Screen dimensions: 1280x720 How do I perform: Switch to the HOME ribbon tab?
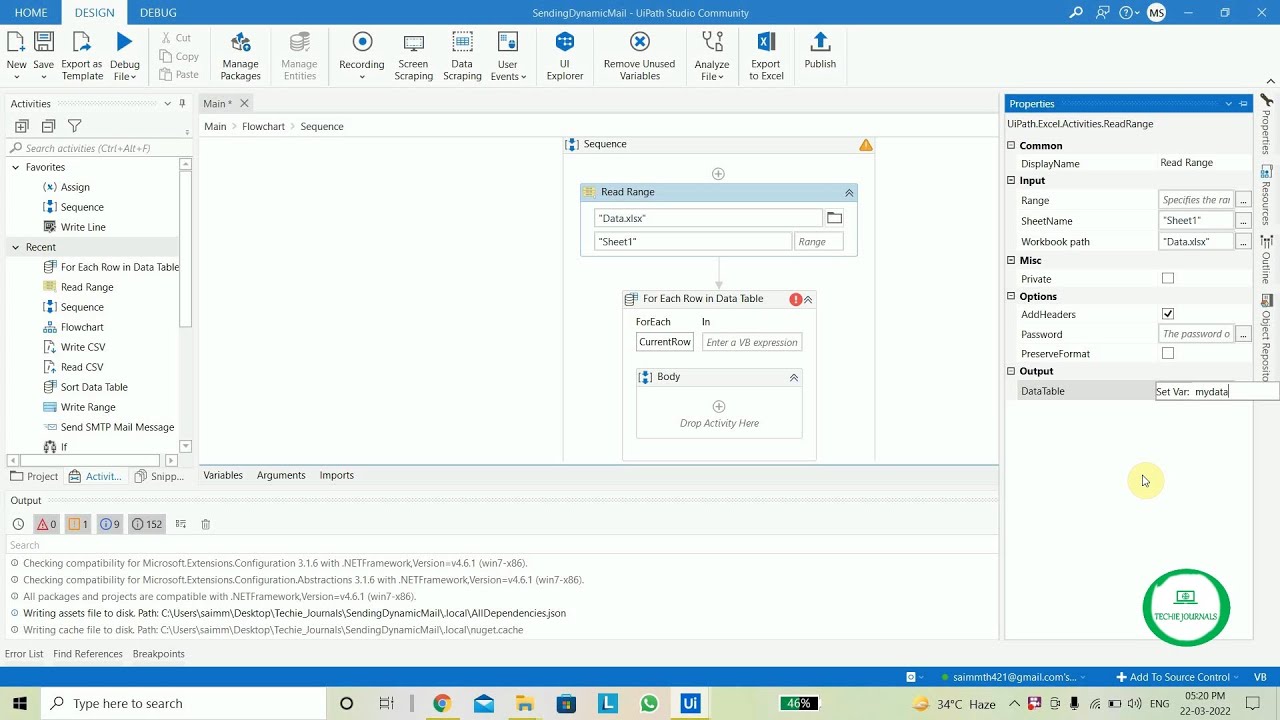31,12
